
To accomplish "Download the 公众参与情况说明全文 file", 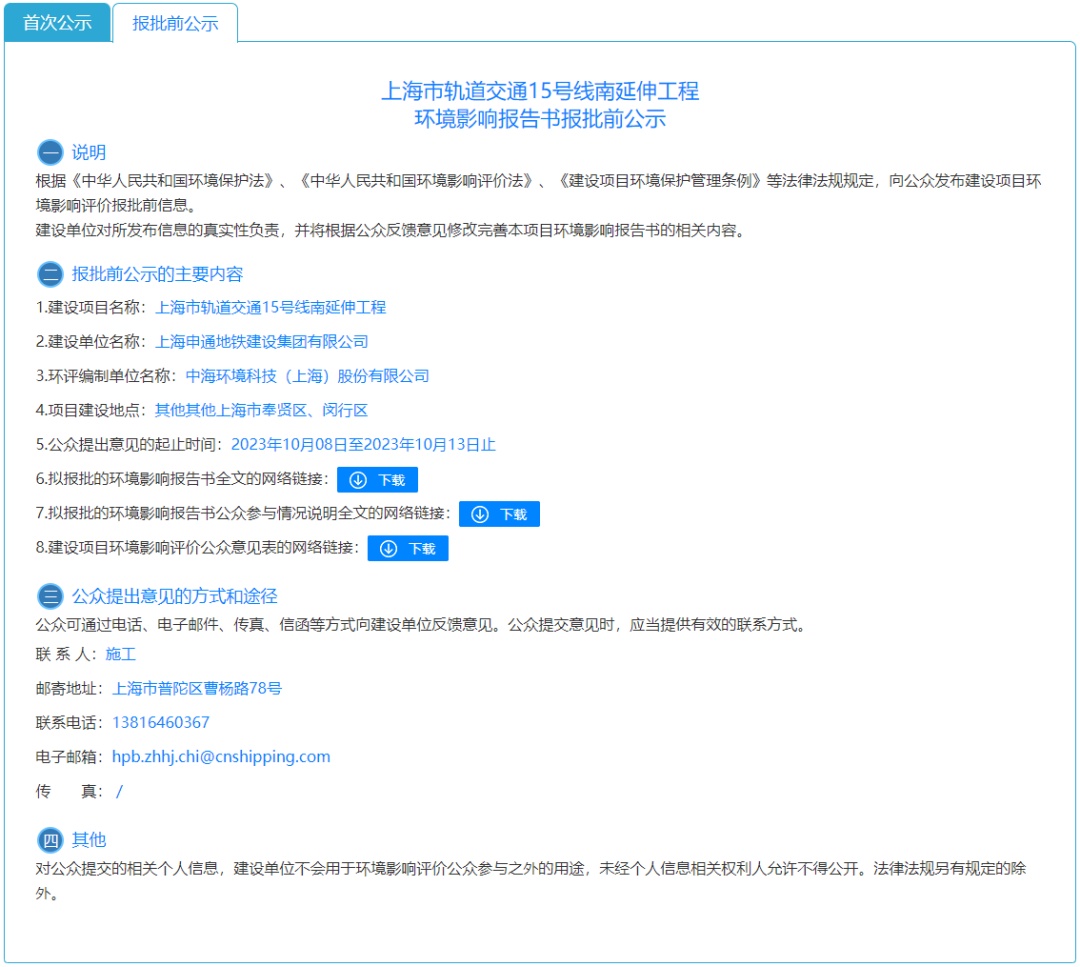I will pyautogui.click(x=499, y=514).
